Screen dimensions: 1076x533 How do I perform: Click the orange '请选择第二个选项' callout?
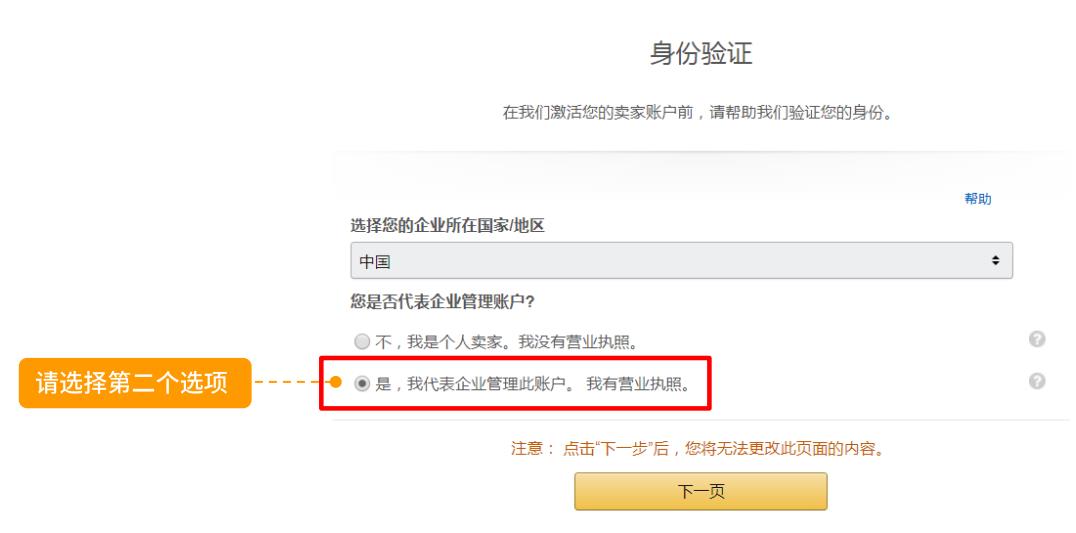[134, 383]
